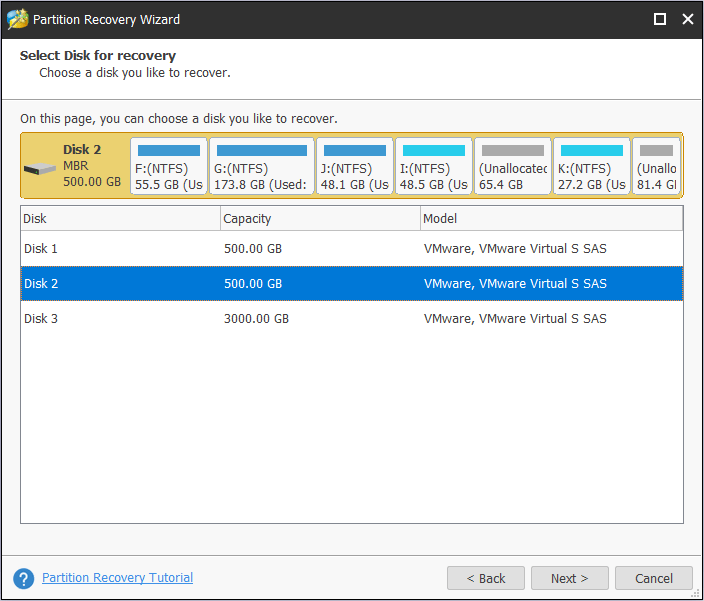Maximize the wizard window
The width and height of the screenshot is (704, 601).
click(x=660, y=19)
